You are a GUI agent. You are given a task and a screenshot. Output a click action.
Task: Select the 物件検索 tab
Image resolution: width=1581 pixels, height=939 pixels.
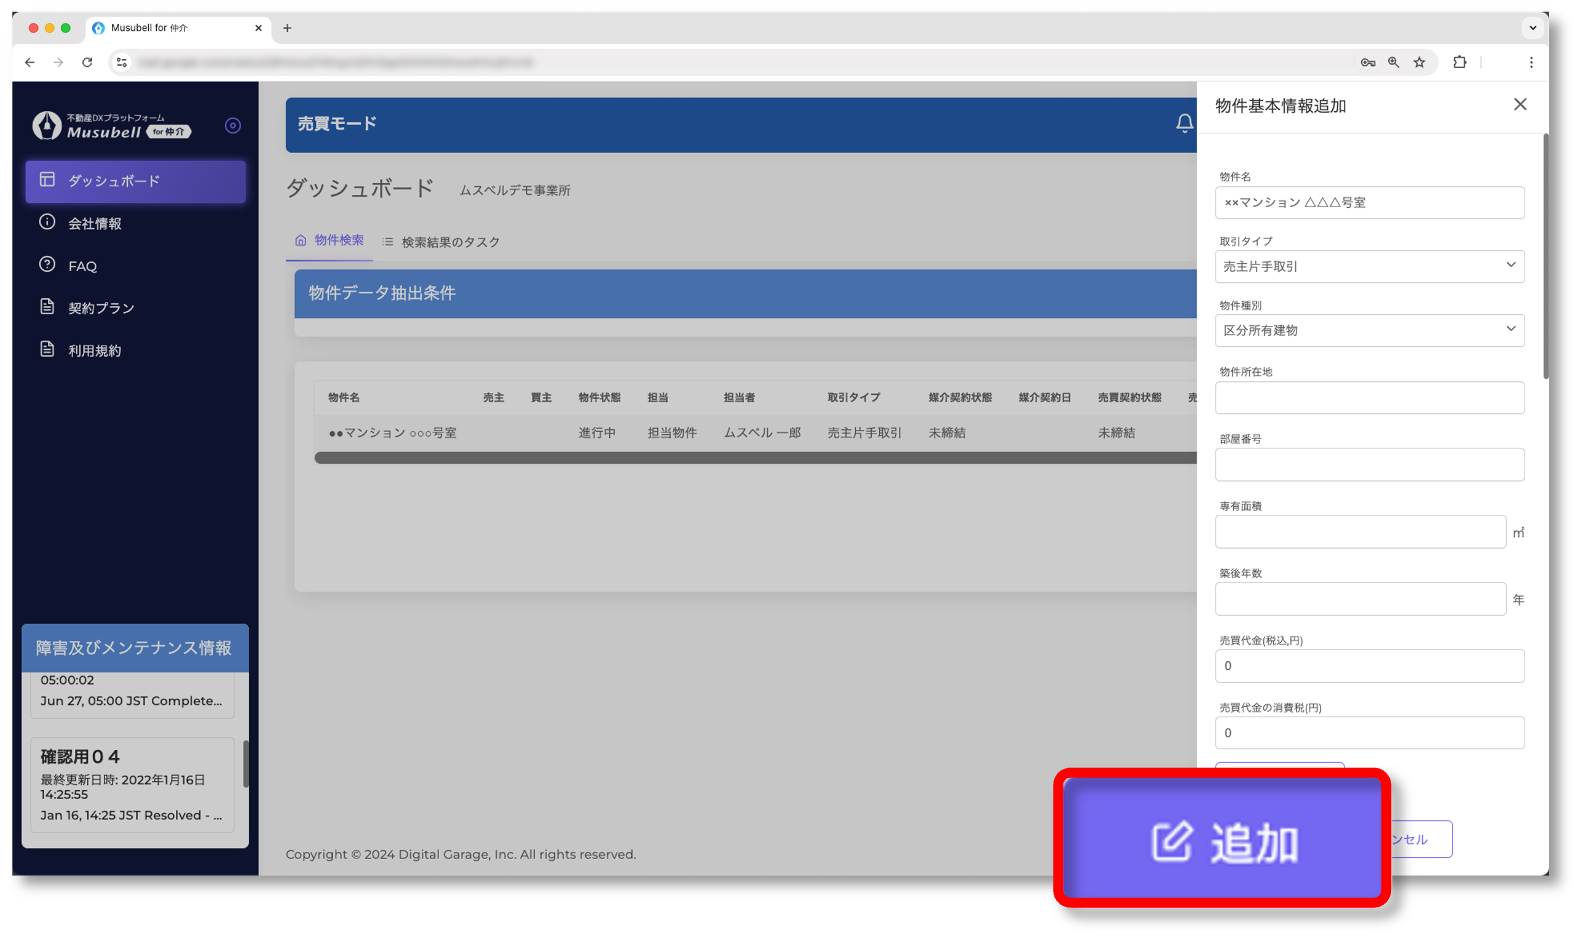pos(330,241)
